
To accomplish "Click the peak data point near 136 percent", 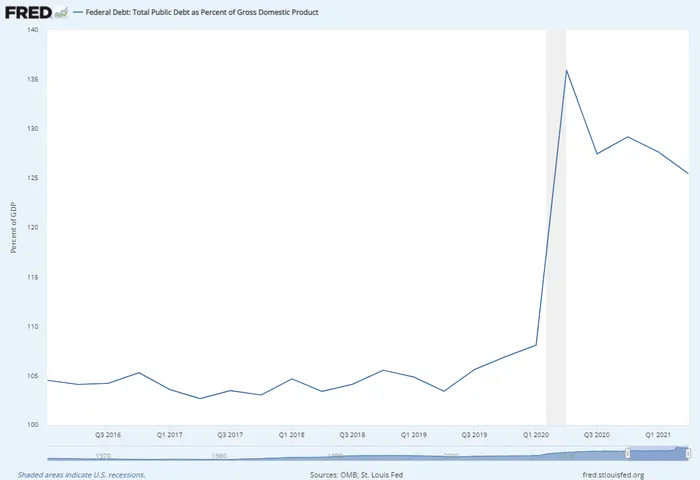I will 566,70.
